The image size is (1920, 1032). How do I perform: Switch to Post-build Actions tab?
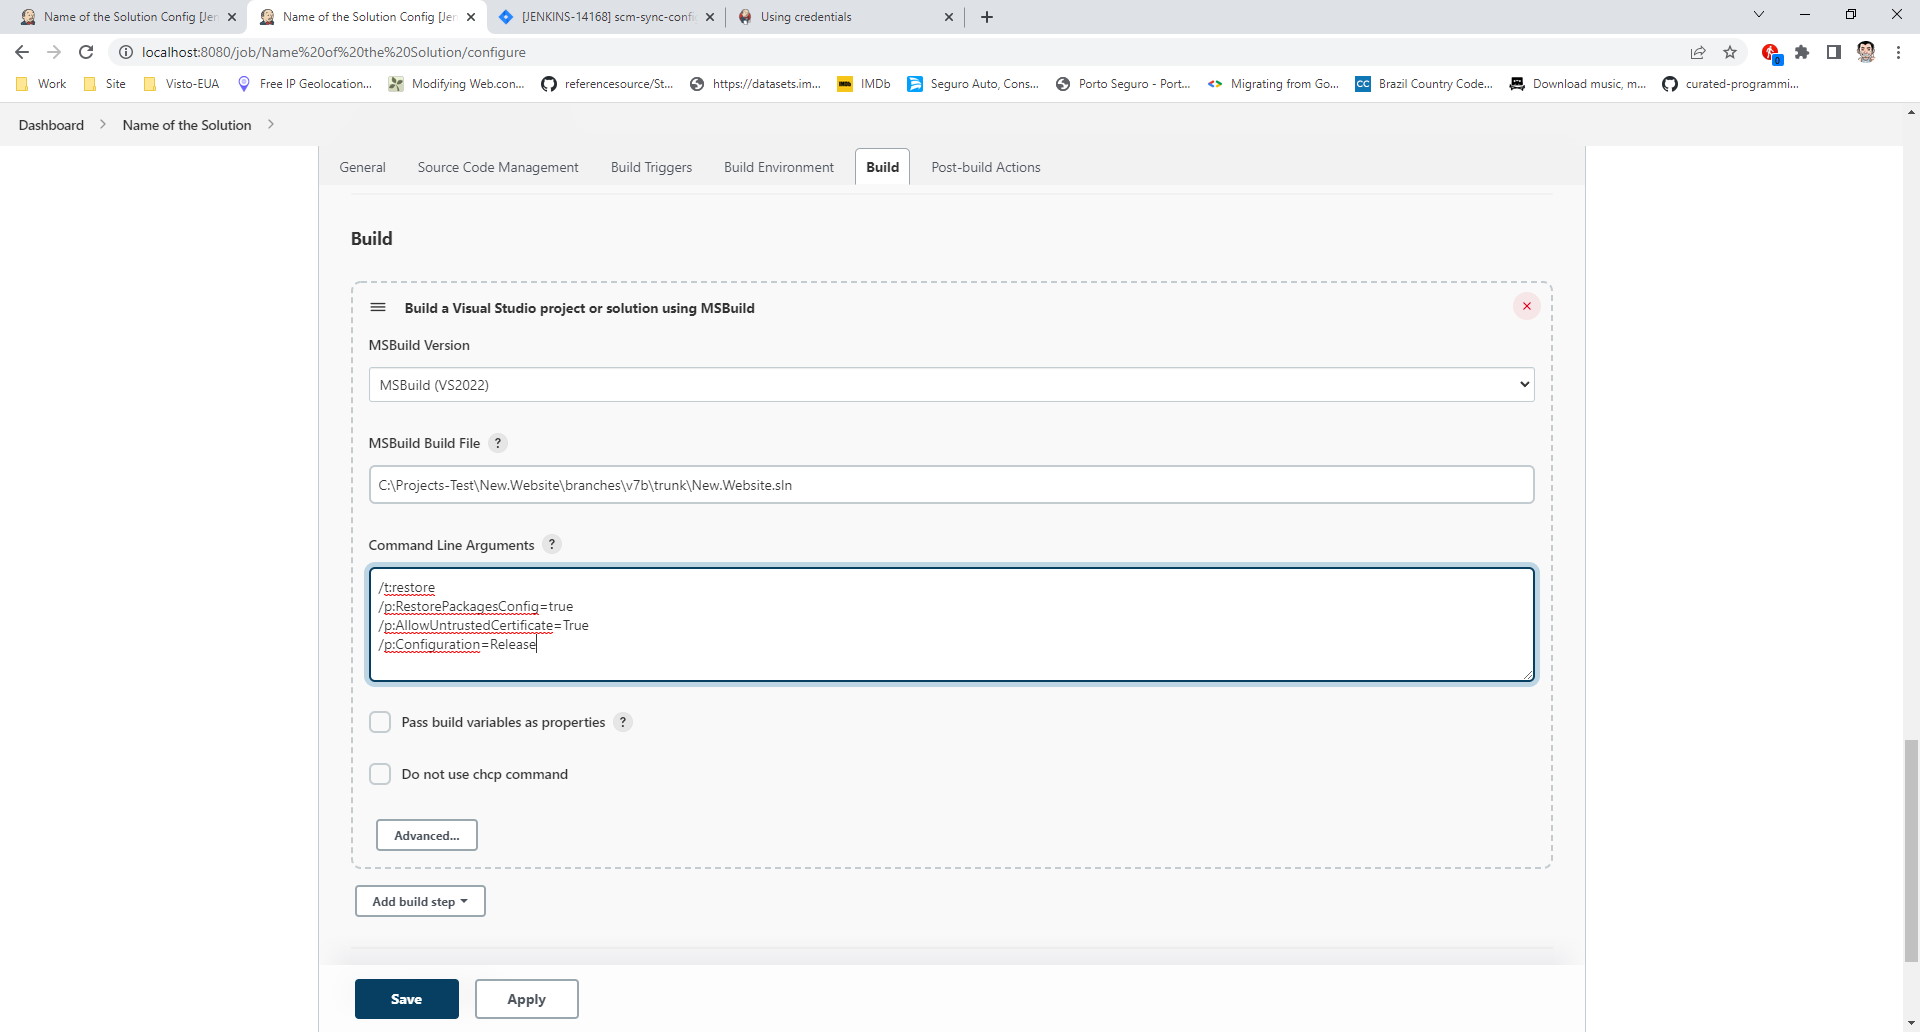(985, 167)
